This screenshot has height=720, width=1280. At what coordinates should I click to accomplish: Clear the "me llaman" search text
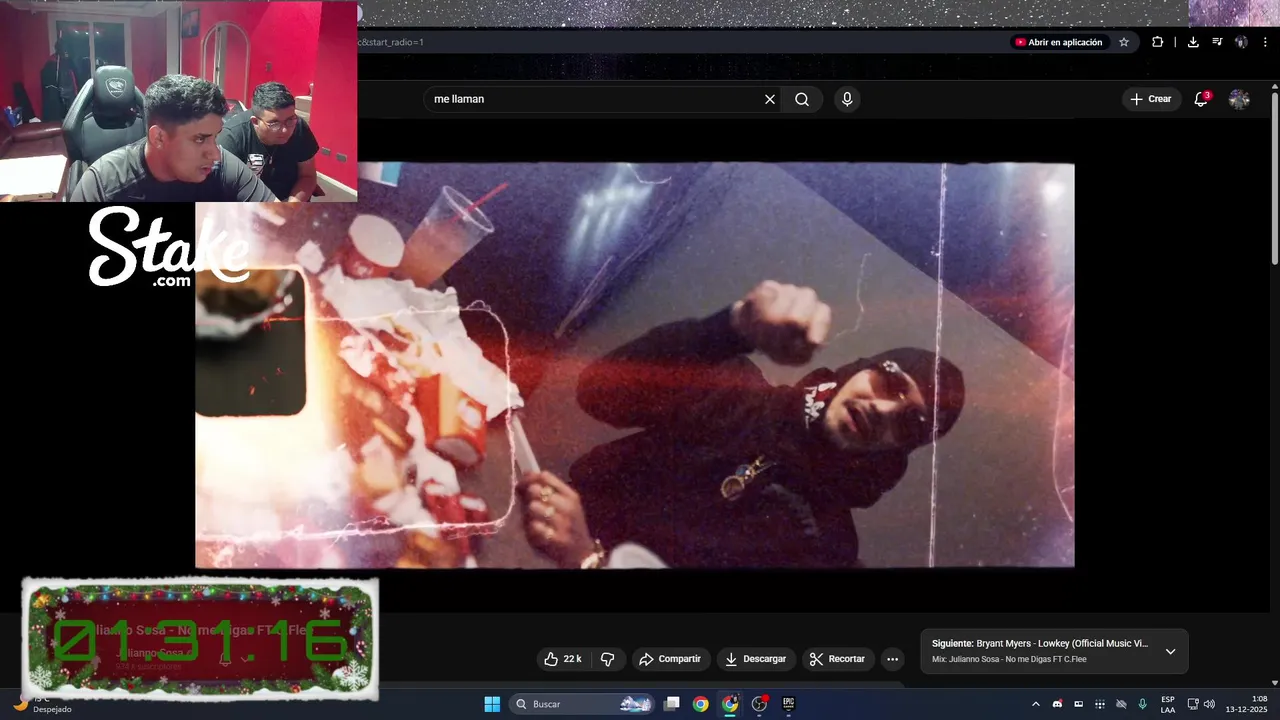[770, 99]
